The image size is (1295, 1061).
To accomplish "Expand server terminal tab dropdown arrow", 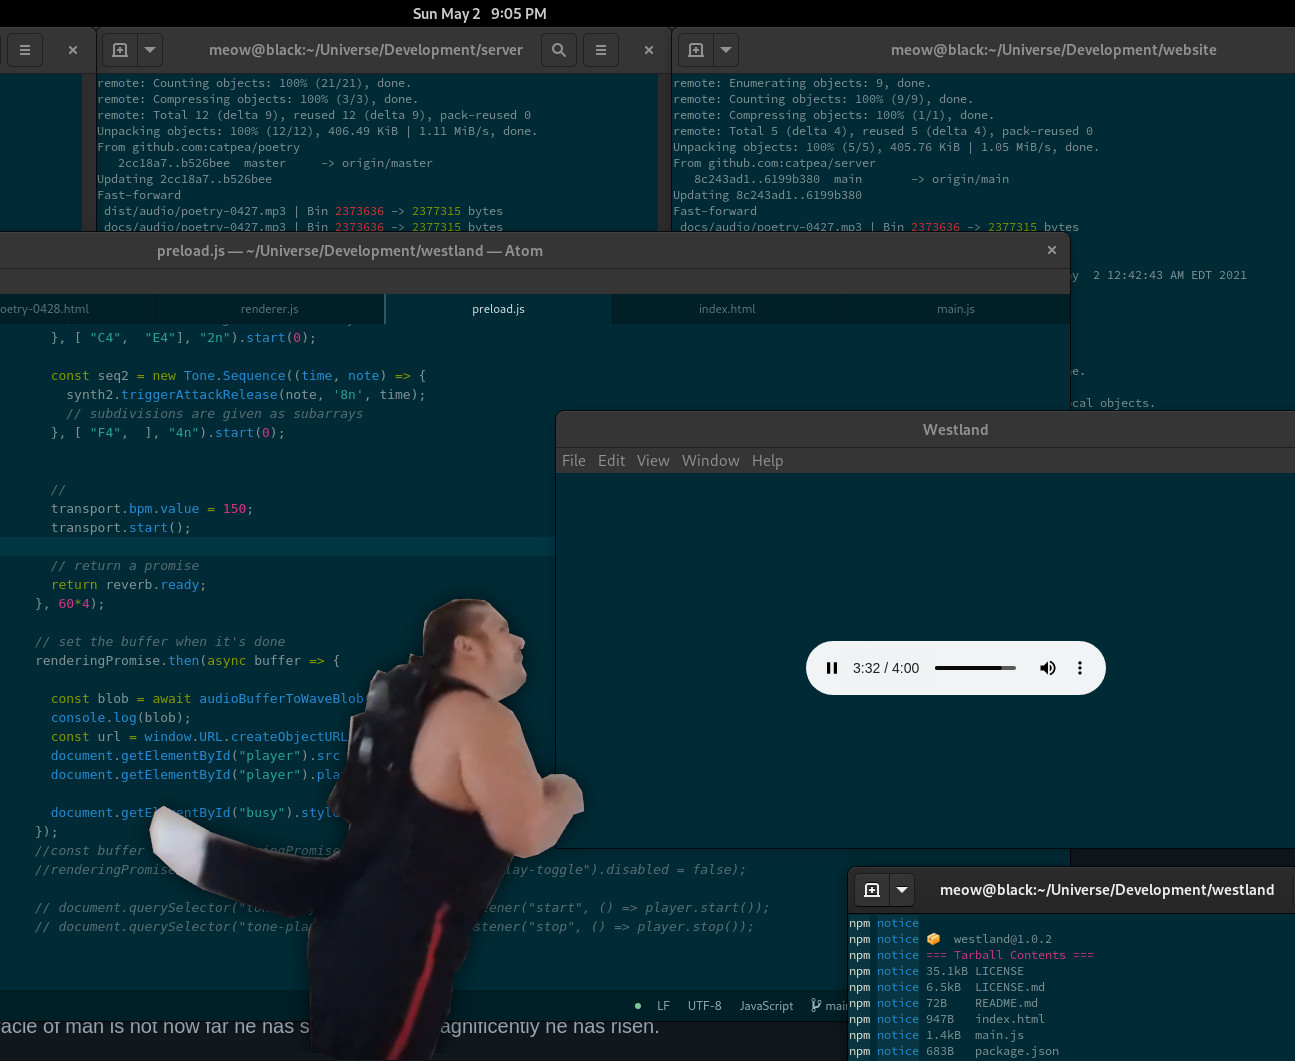I will tap(150, 50).
